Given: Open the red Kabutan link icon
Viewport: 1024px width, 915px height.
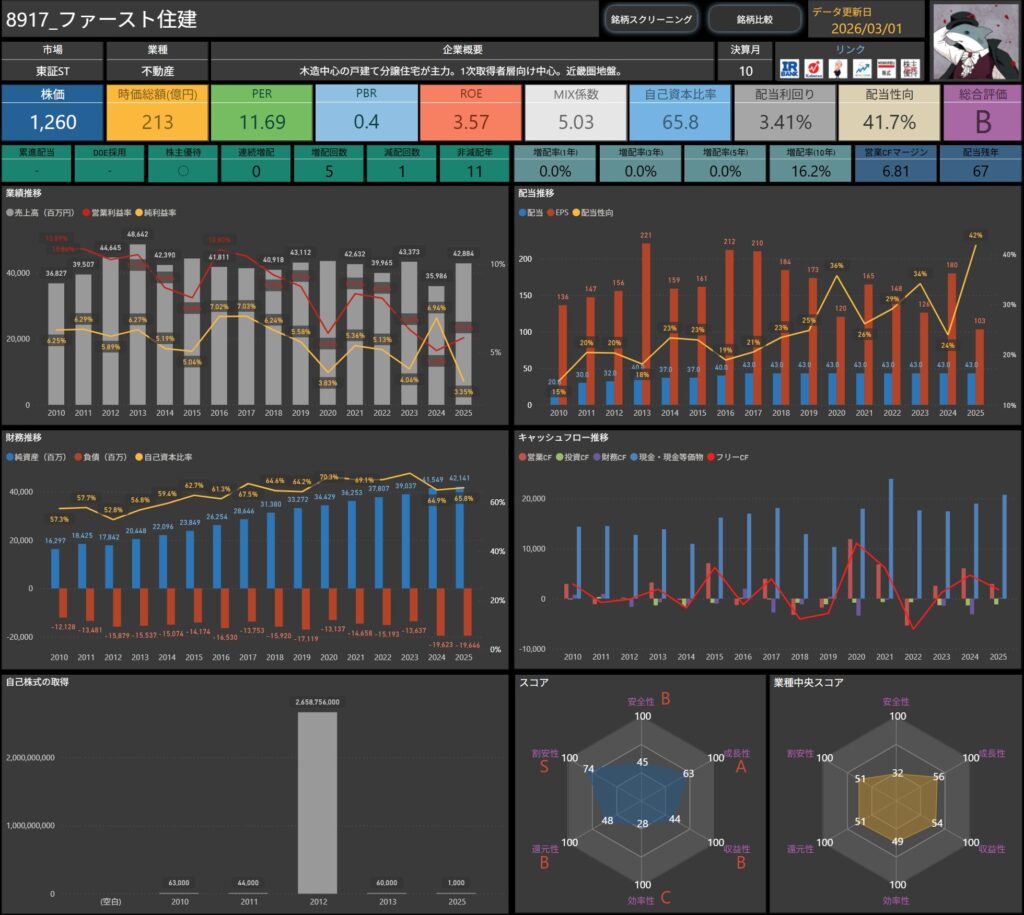Looking at the screenshot, I should coord(814,68).
